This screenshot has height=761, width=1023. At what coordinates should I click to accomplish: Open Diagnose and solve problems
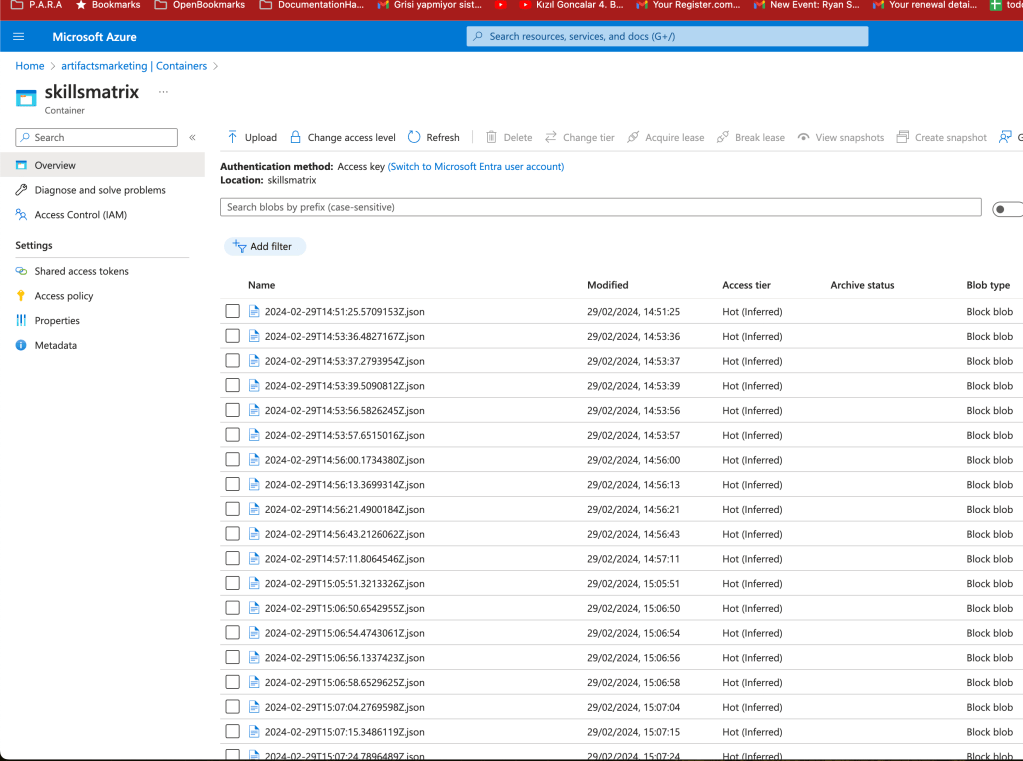(x=100, y=190)
